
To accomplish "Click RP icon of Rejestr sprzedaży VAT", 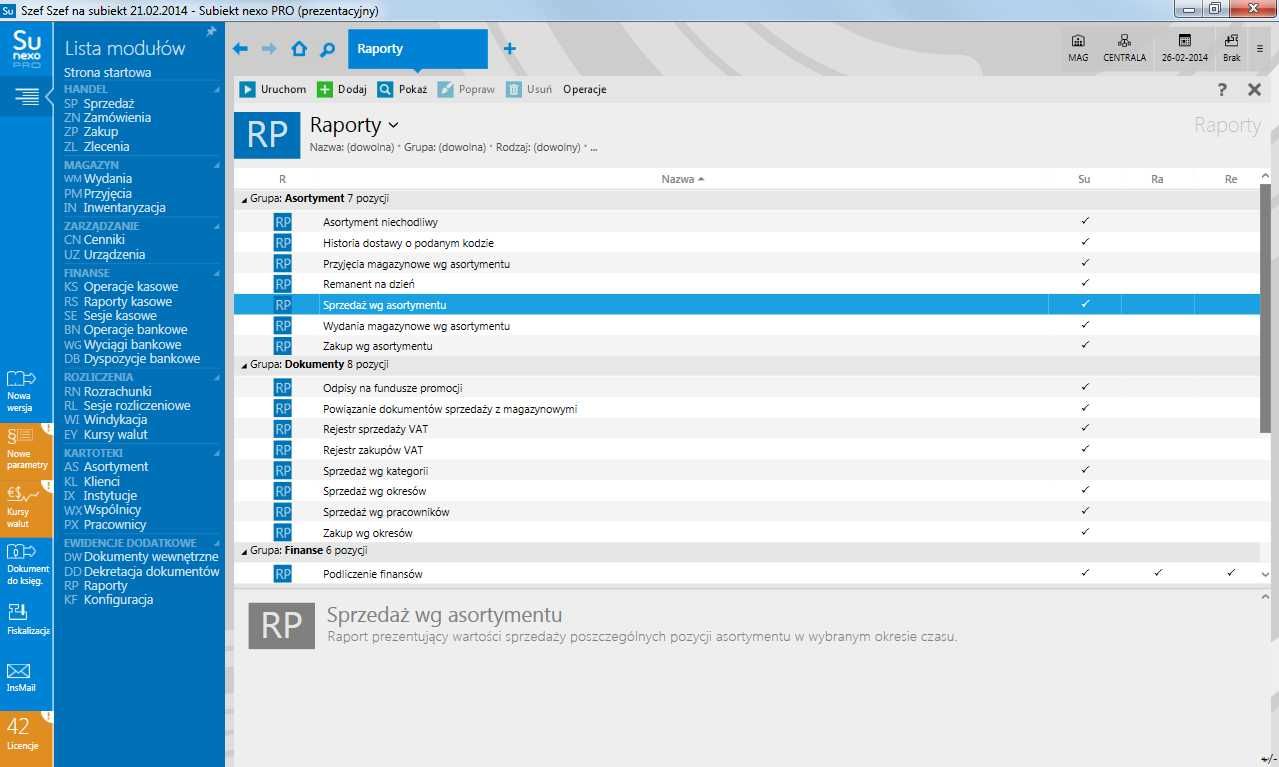I will pos(282,429).
